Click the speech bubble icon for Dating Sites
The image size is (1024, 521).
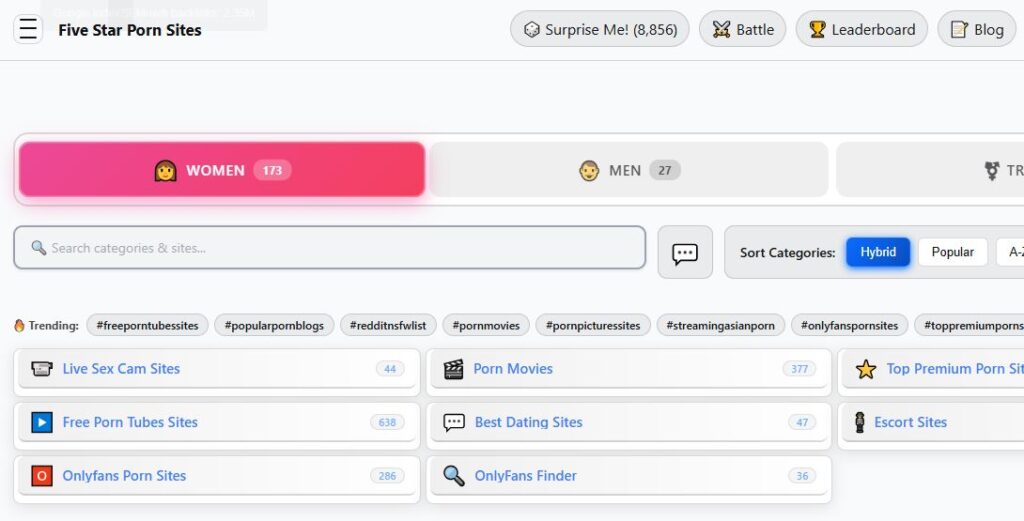tap(454, 422)
